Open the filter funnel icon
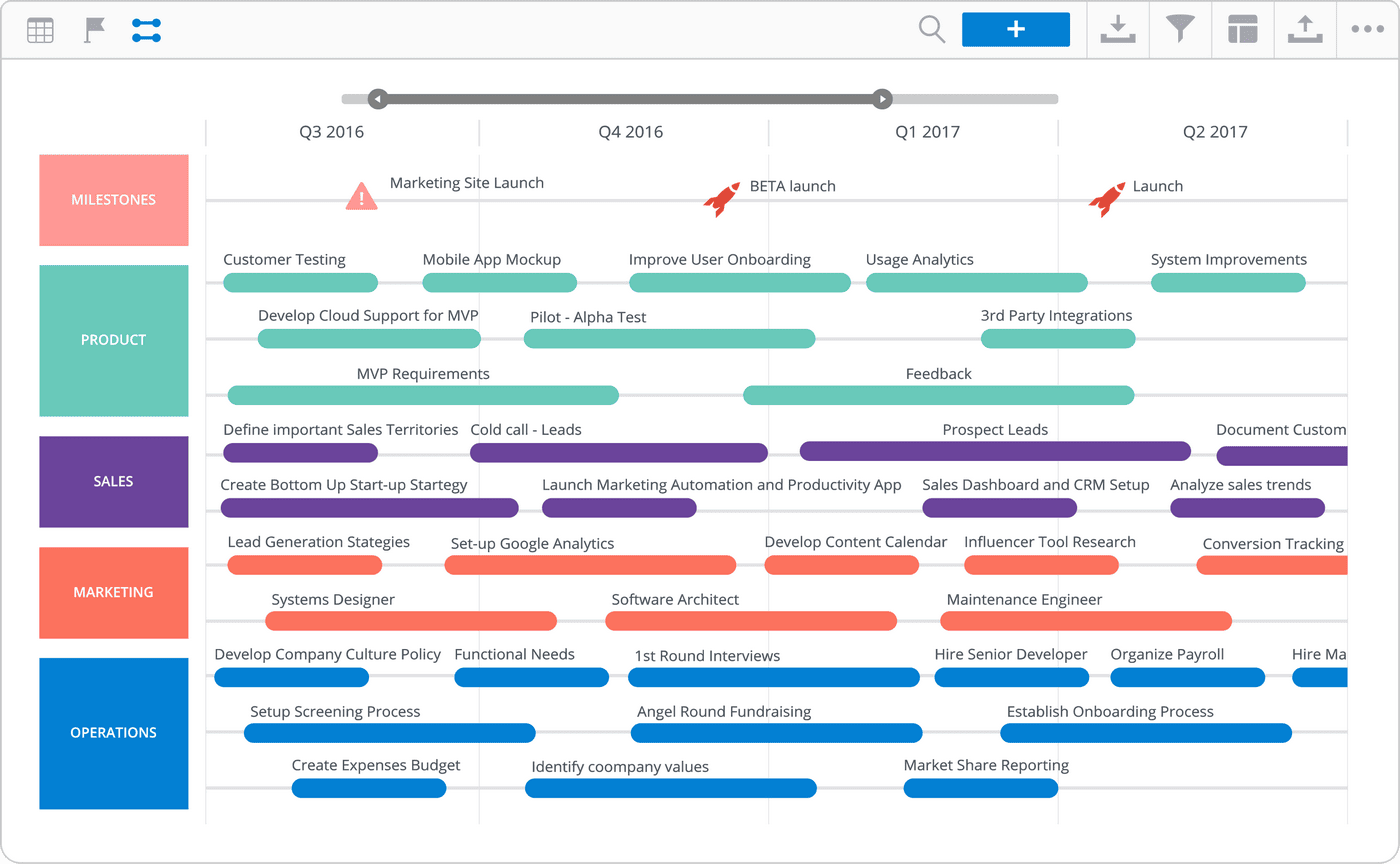Viewport: 1400px width, 864px height. 1180,30
